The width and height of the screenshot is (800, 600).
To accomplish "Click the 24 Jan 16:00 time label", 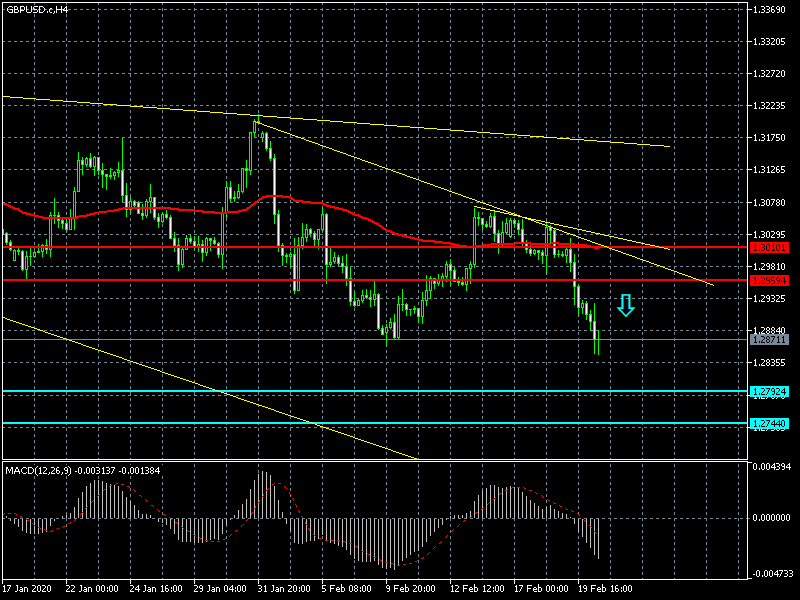I will pyautogui.click(x=156, y=588).
